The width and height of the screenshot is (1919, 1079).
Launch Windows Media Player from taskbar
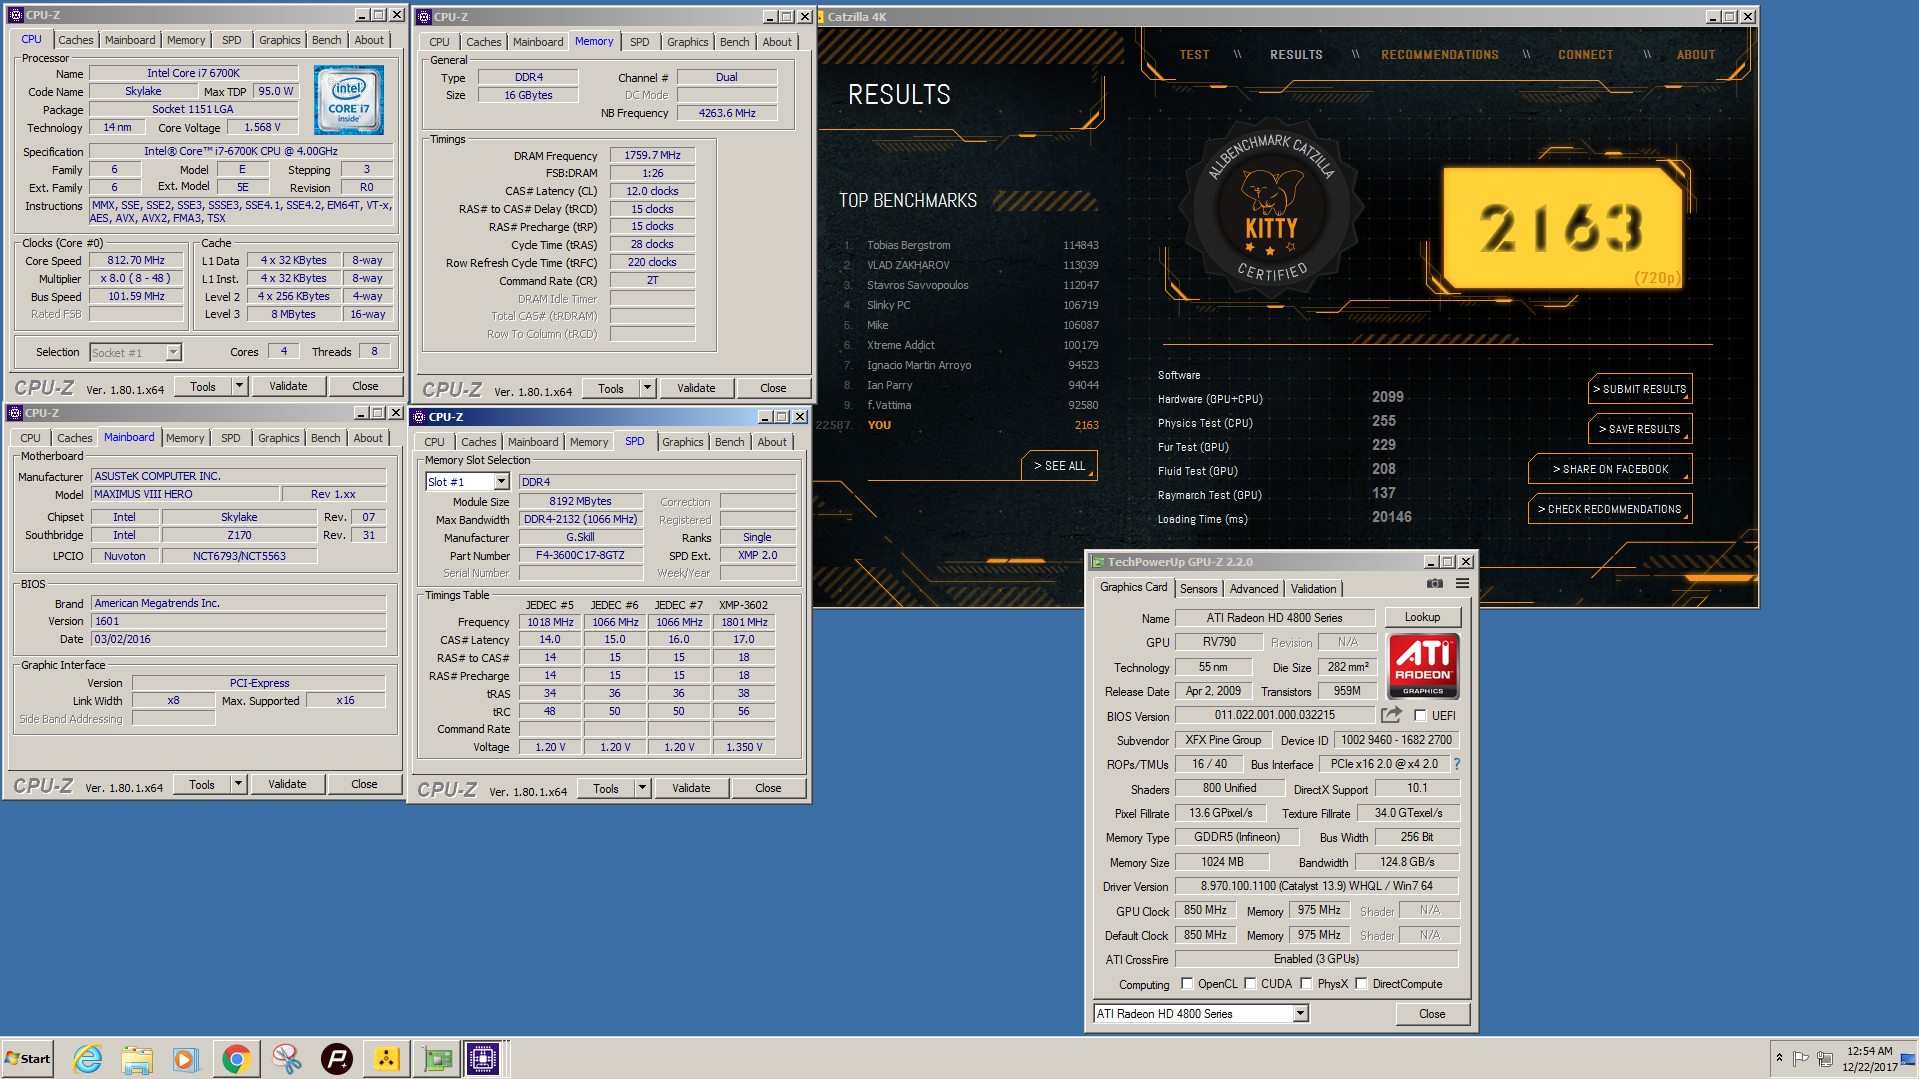click(186, 1059)
